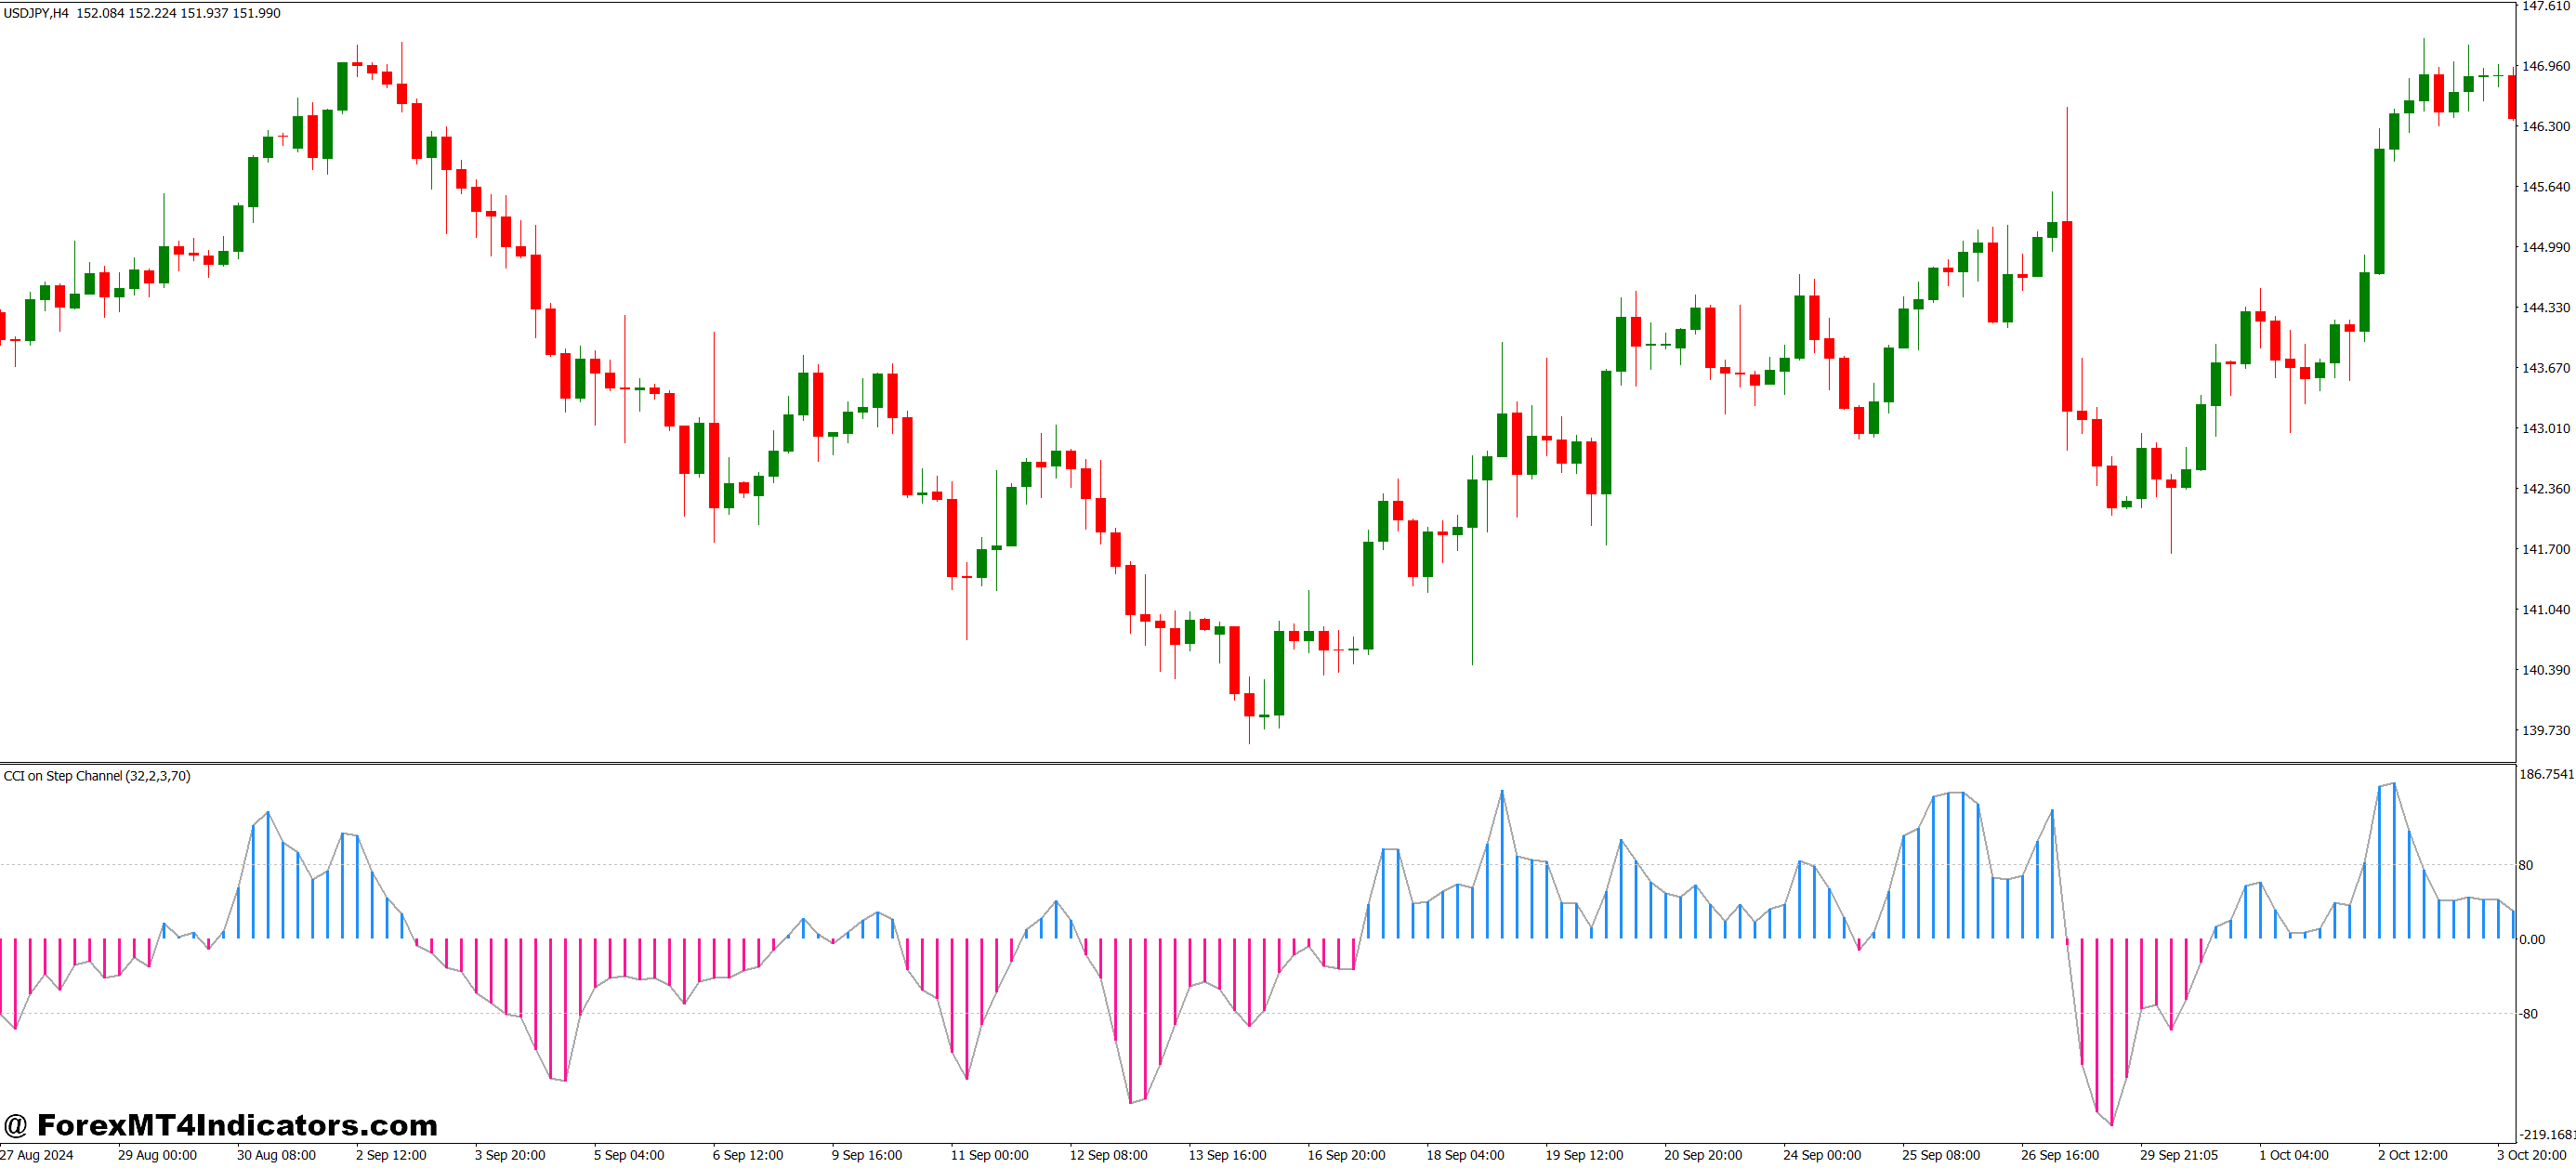Select the 2 Sep 12:00 time label
The image size is (2576, 1168).
(x=391, y=1155)
